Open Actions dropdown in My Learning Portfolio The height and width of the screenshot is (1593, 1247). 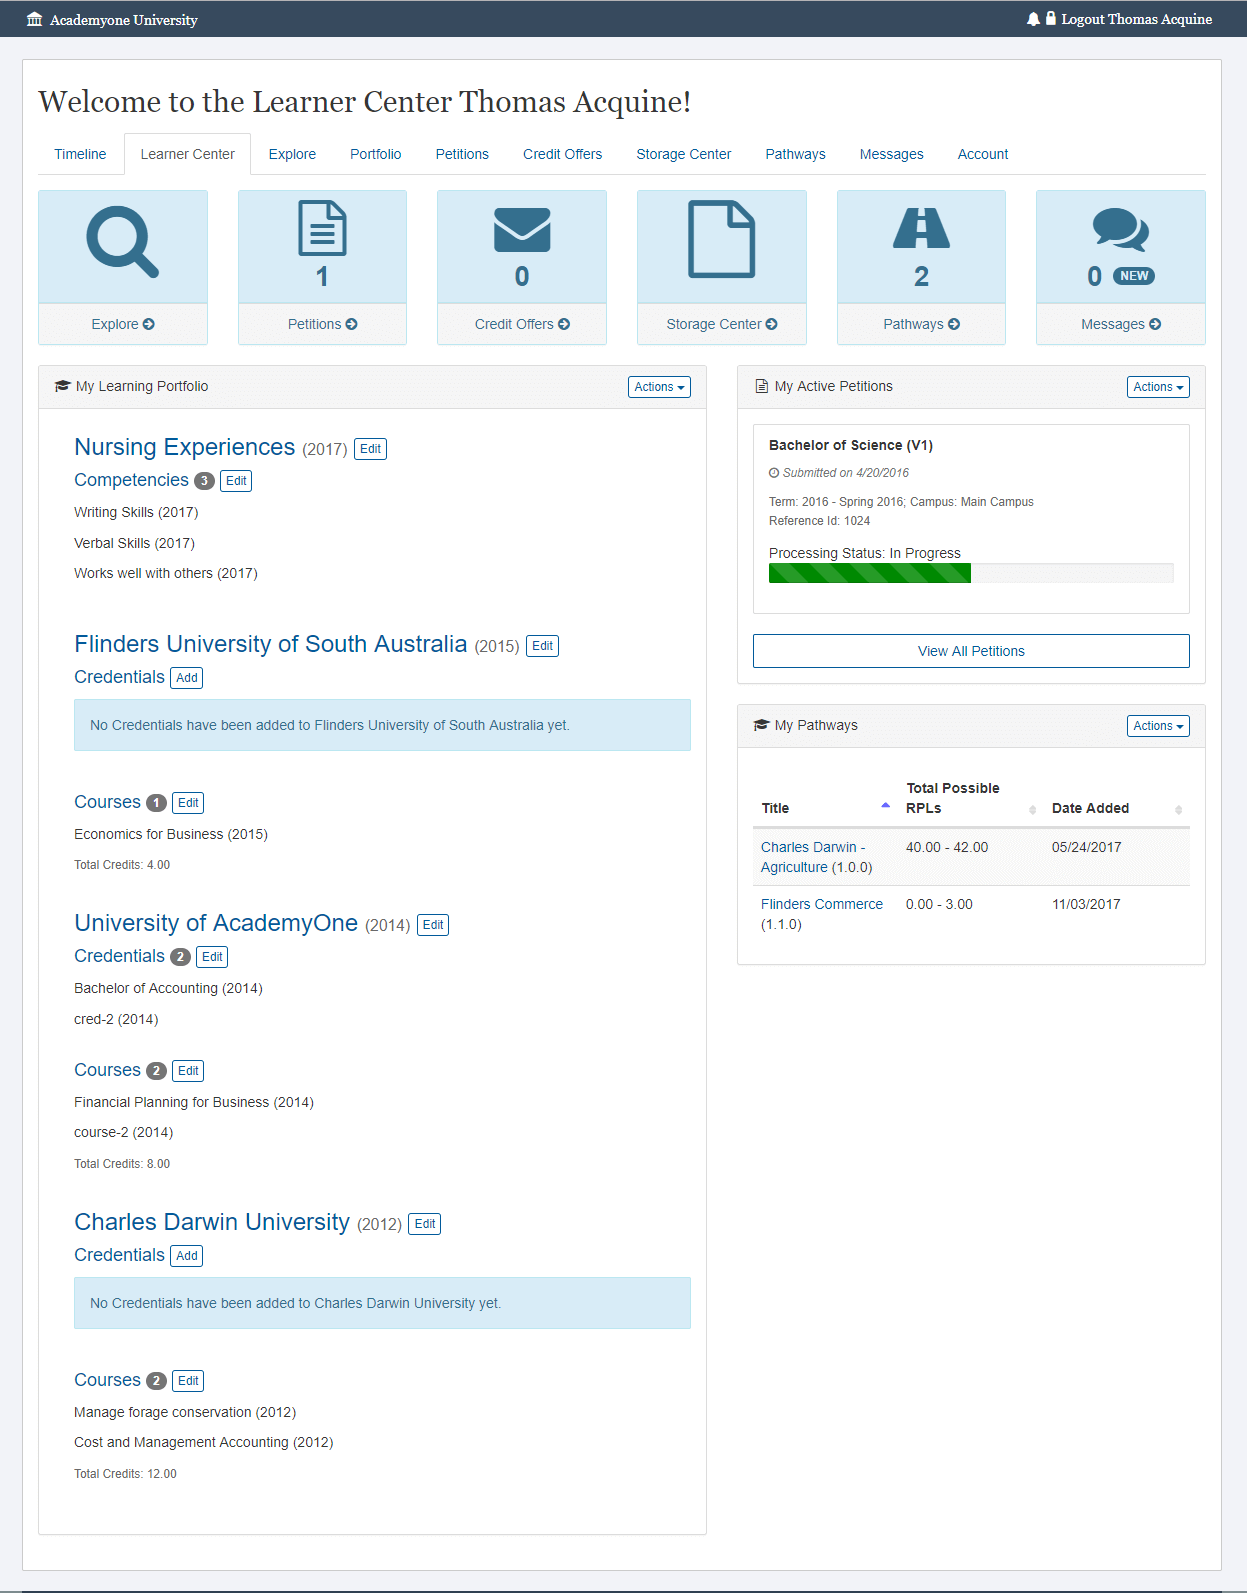pos(659,387)
